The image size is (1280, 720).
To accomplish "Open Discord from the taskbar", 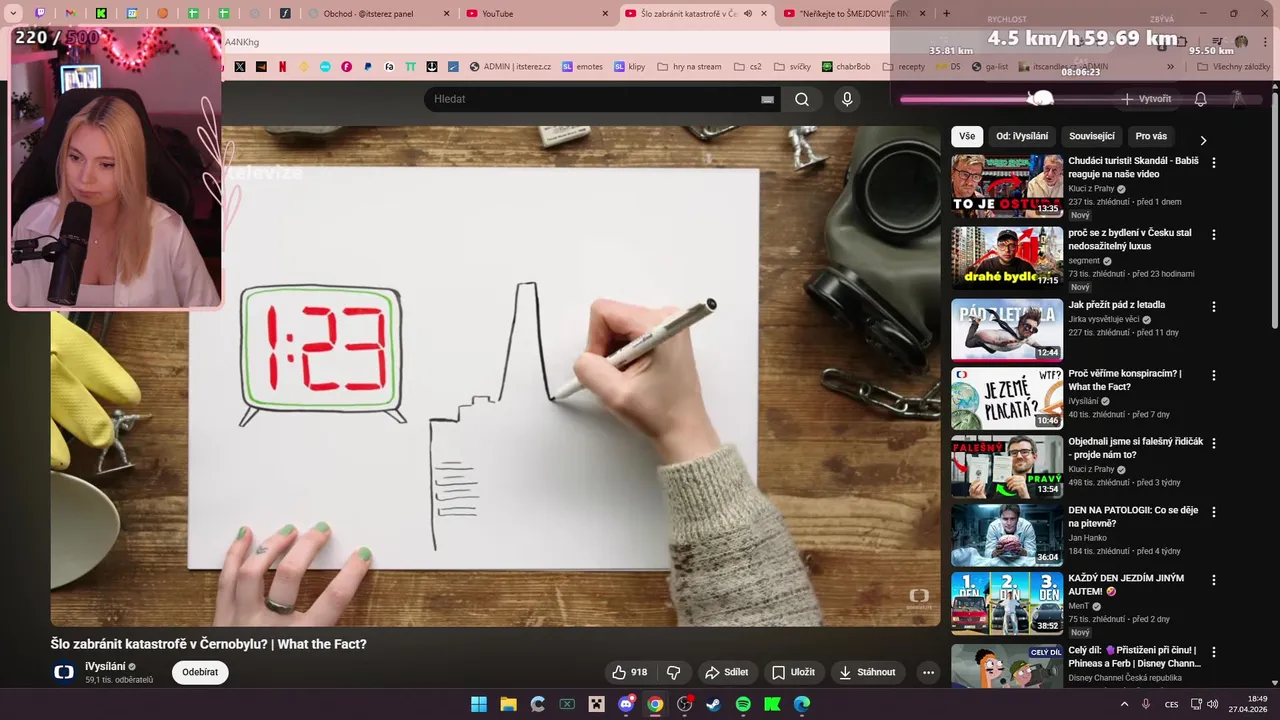I will click(x=626, y=704).
